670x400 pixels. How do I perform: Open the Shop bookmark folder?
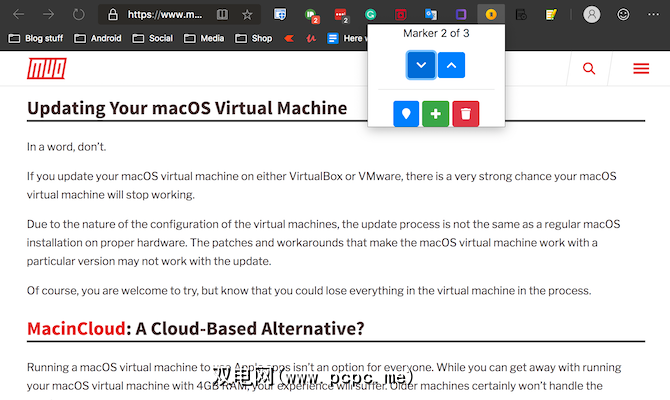pos(253,38)
